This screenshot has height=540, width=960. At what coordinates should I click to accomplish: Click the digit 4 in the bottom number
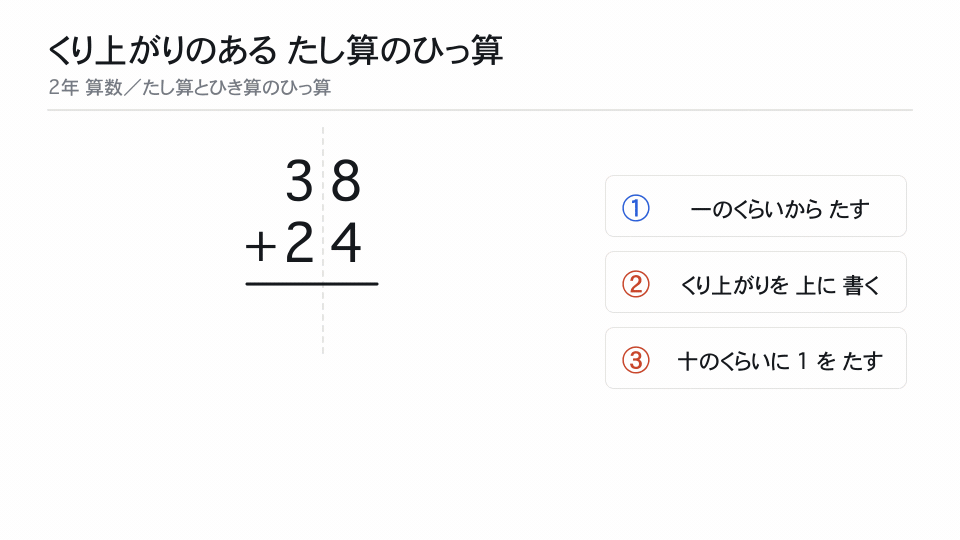tap(346, 243)
